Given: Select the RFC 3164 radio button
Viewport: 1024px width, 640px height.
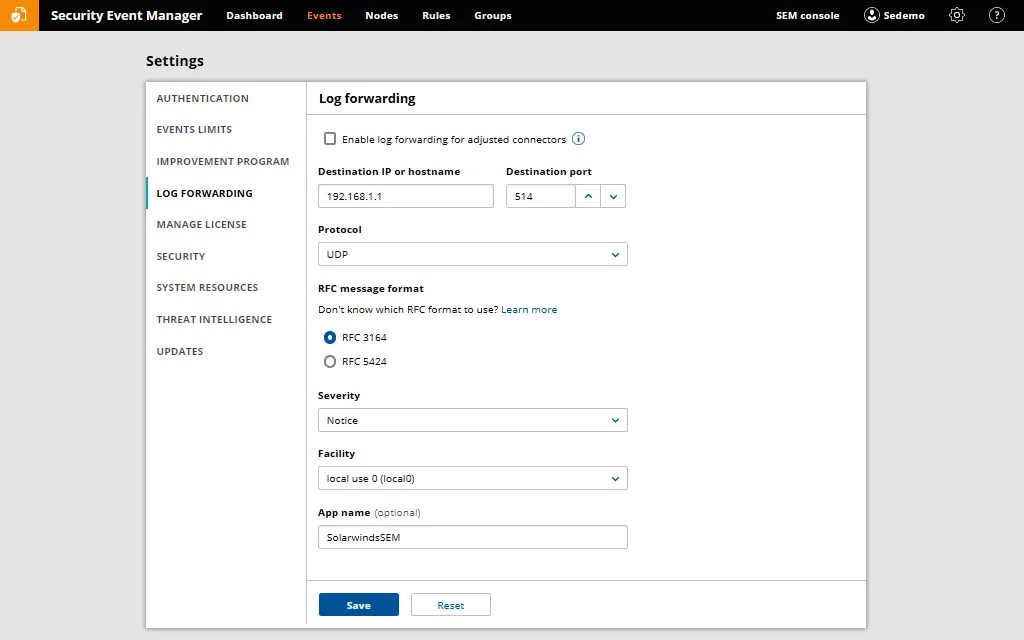Looking at the screenshot, I should (x=330, y=338).
